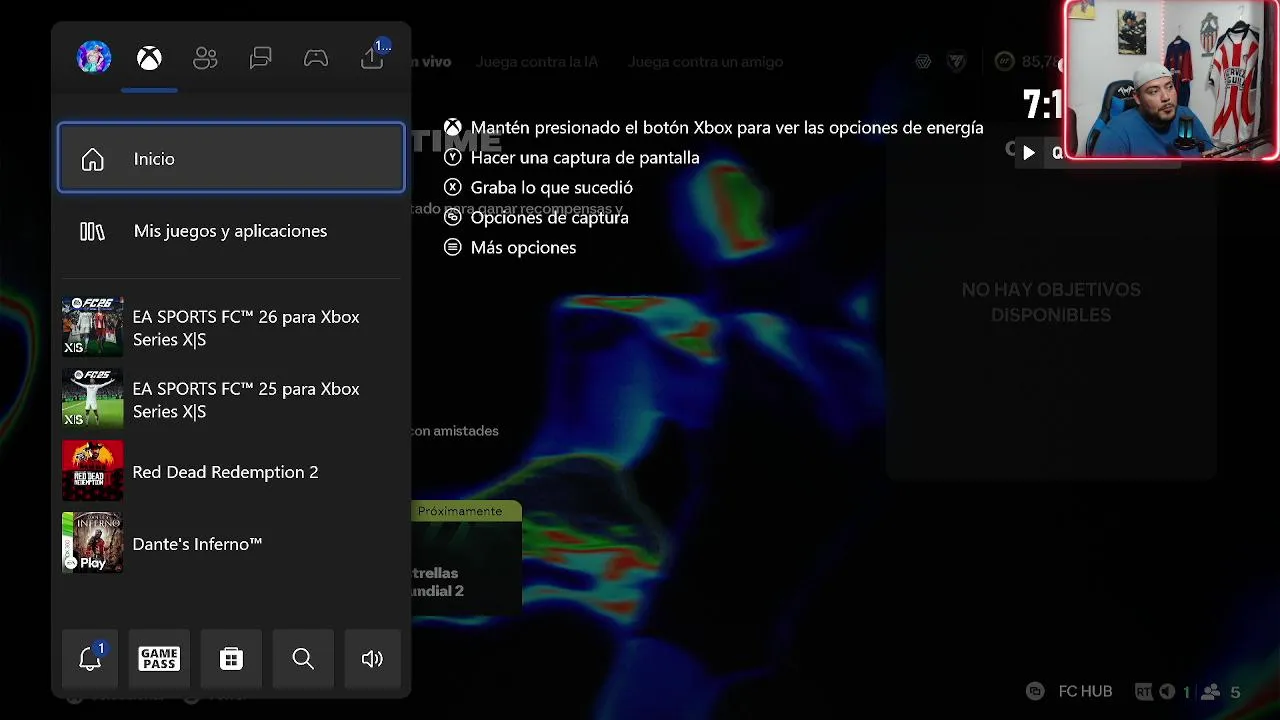Open the Microsoft Store icon

[x=231, y=658]
